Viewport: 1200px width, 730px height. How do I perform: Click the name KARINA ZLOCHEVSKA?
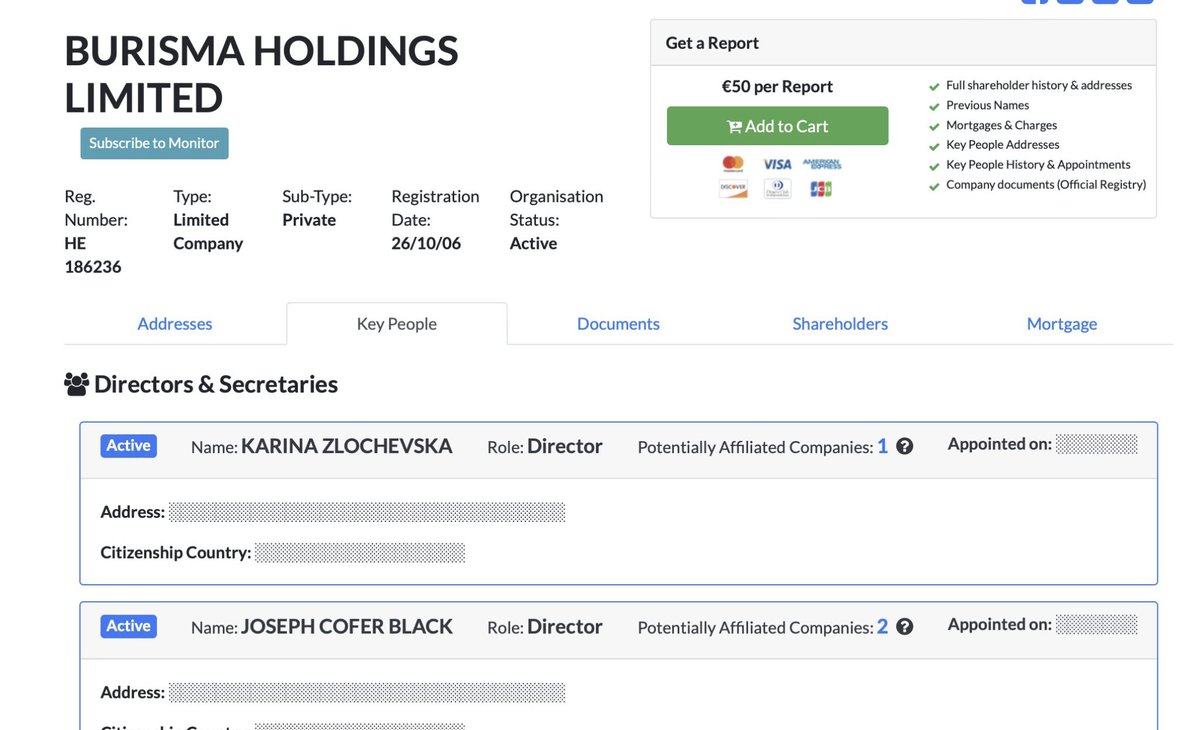347,446
